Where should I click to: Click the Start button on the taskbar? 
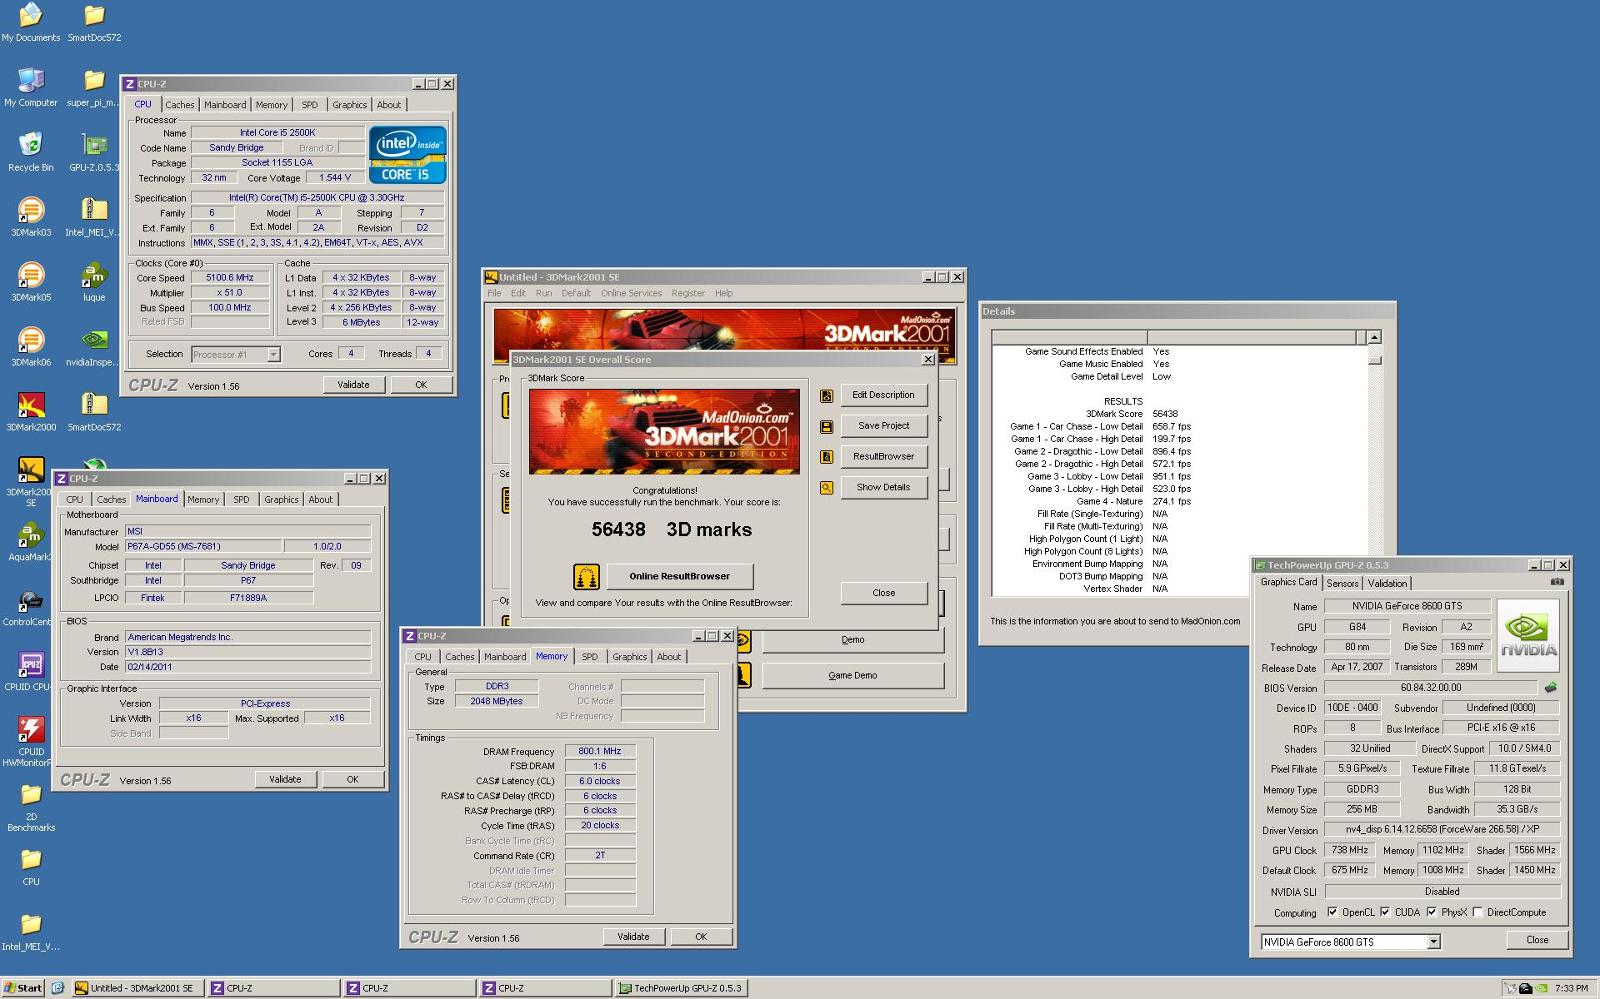23,988
